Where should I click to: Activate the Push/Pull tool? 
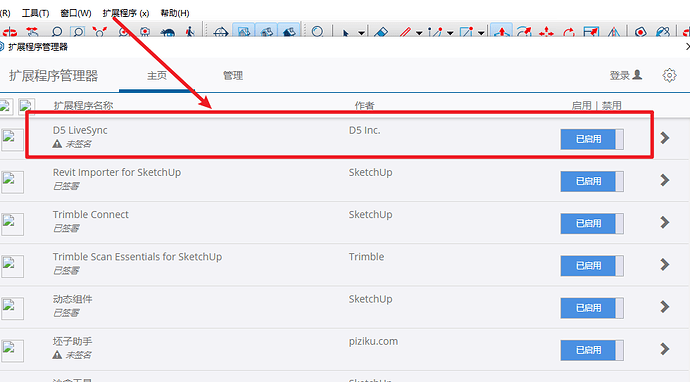coord(502,32)
